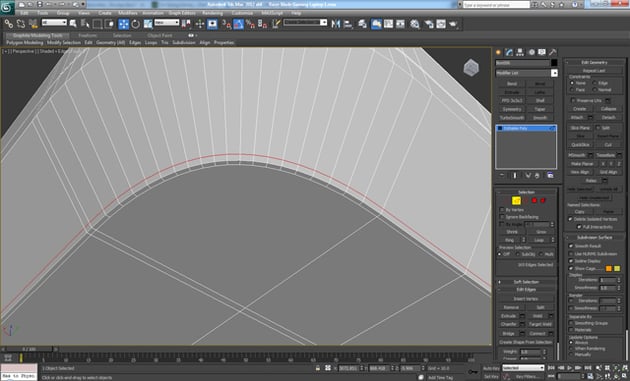Open the Modify command panel tab
Image resolution: width=630 pixels, height=381 pixels.
click(x=509, y=52)
